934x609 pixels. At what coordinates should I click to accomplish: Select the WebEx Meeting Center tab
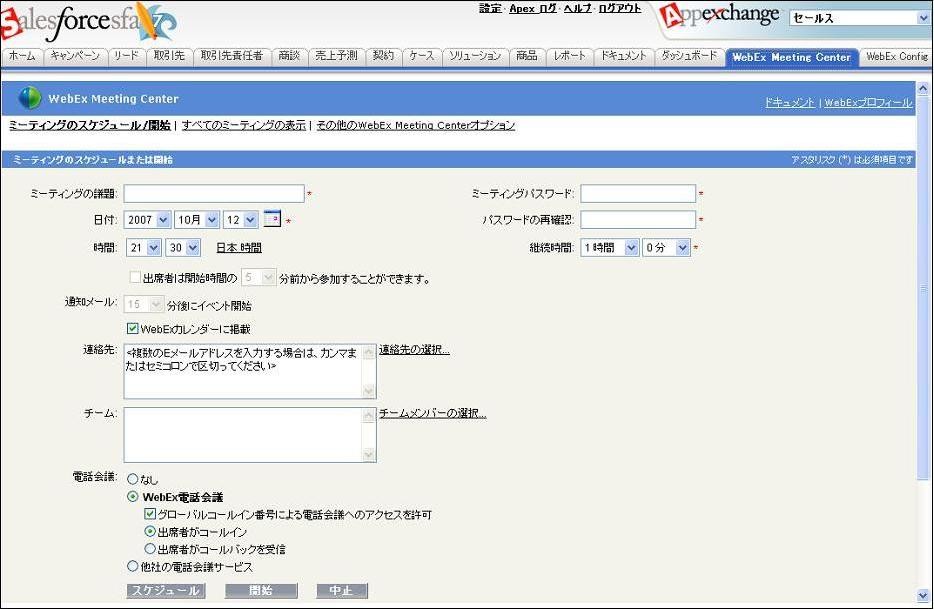coord(792,57)
